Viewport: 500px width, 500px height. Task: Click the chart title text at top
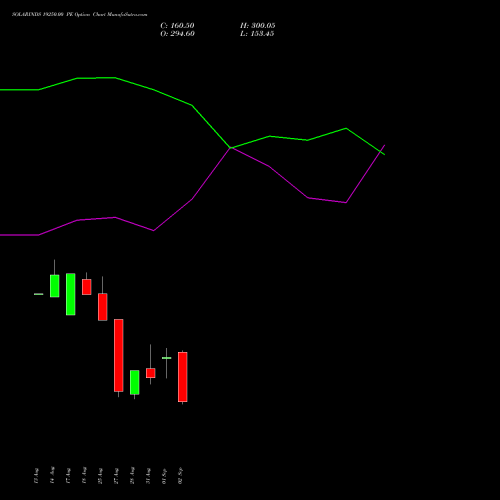tap(79, 15)
